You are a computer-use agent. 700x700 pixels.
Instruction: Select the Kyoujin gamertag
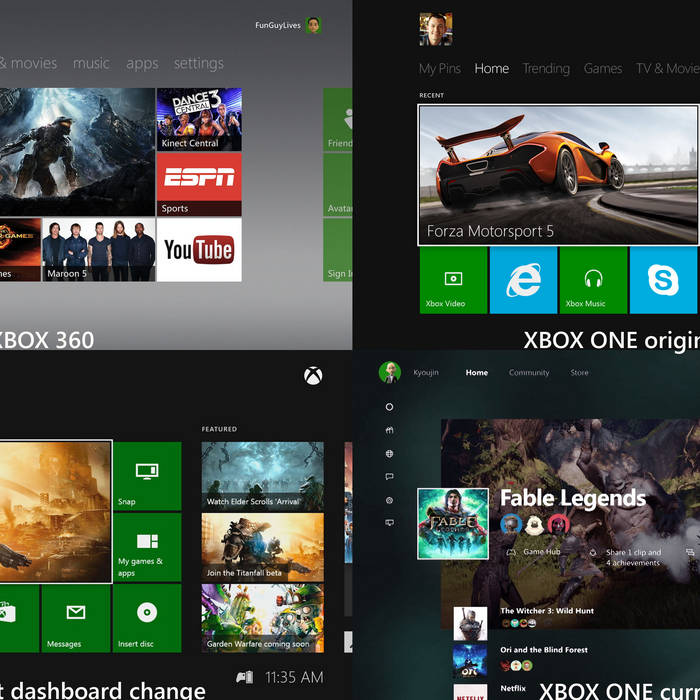[426, 373]
